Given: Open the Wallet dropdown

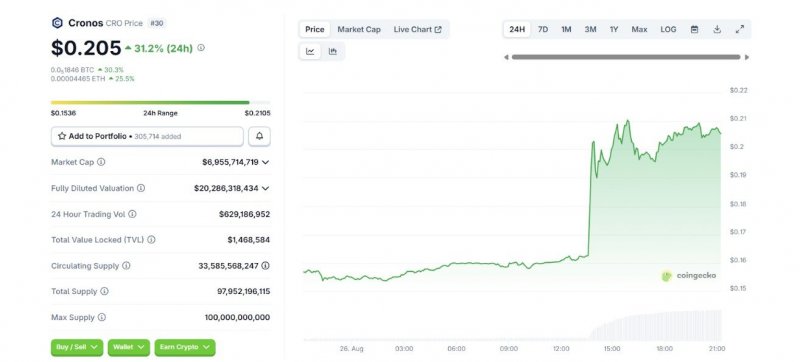Looking at the screenshot, I should coord(129,347).
